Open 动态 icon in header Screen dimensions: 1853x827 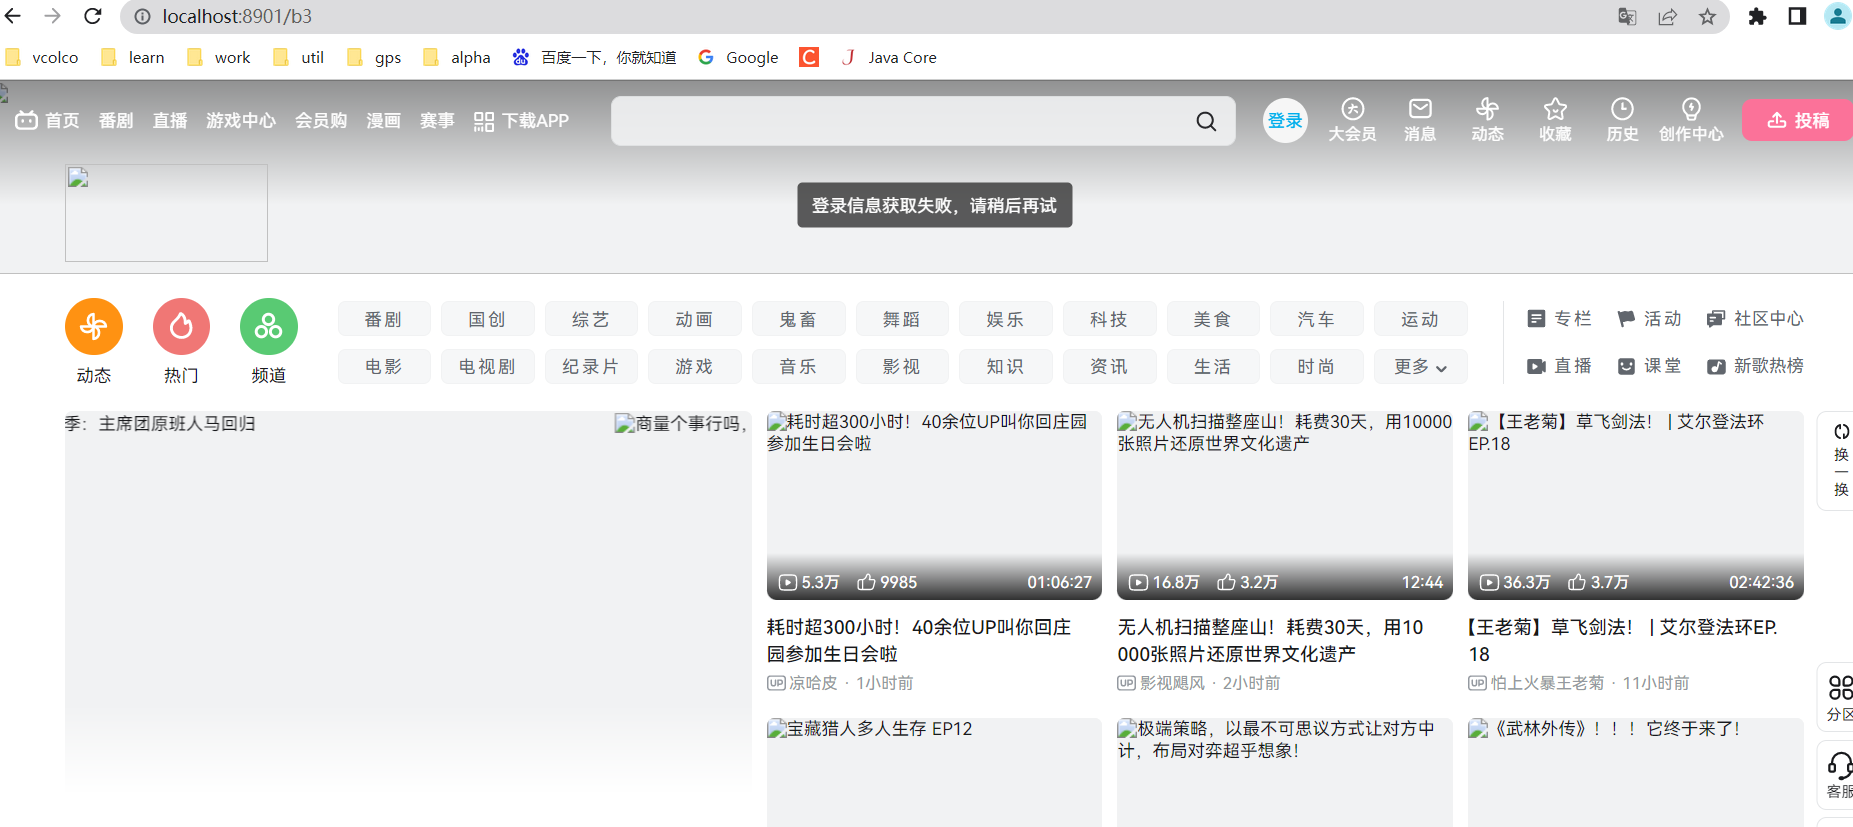click(x=1487, y=109)
